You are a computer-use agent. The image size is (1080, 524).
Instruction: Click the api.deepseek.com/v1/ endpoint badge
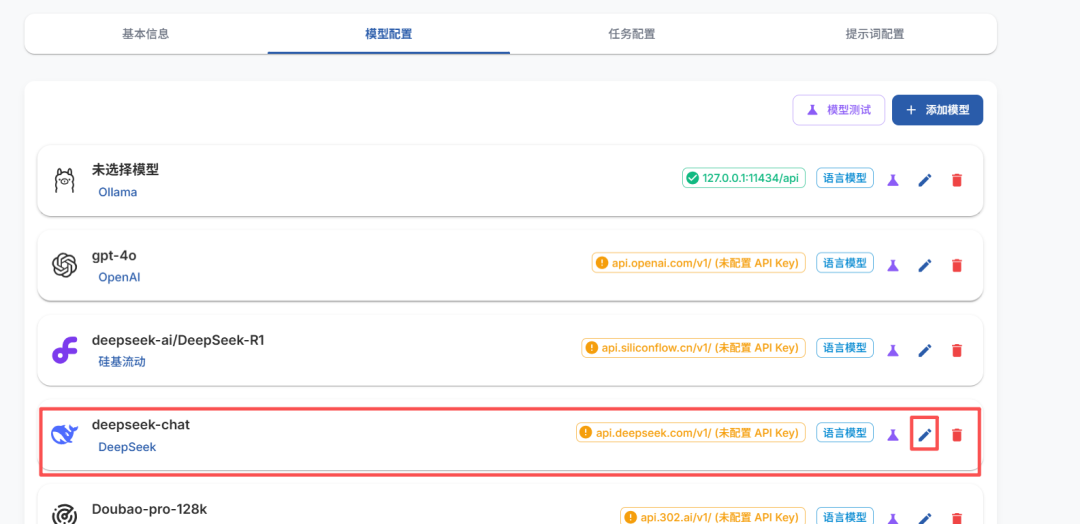point(691,432)
